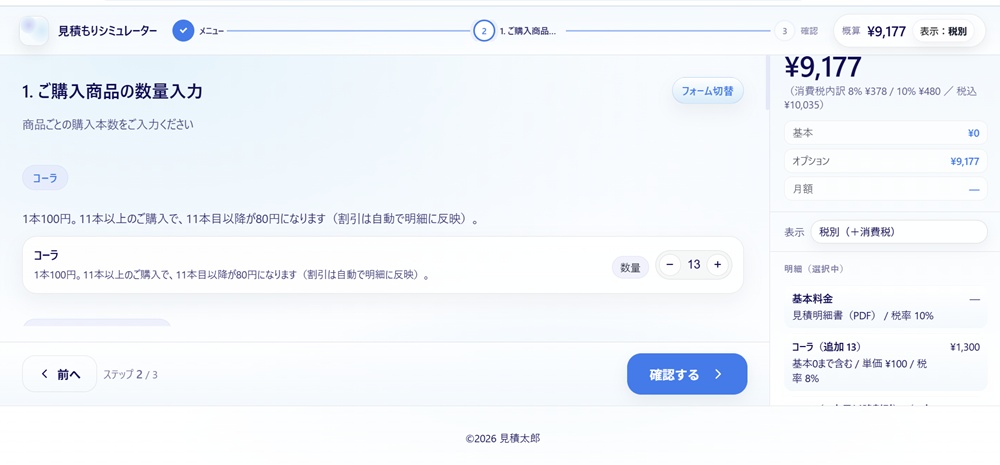This screenshot has width=1000, height=465.
Task: Click the 概算 ¥9,177 total in header
Action: (x=873, y=31)
